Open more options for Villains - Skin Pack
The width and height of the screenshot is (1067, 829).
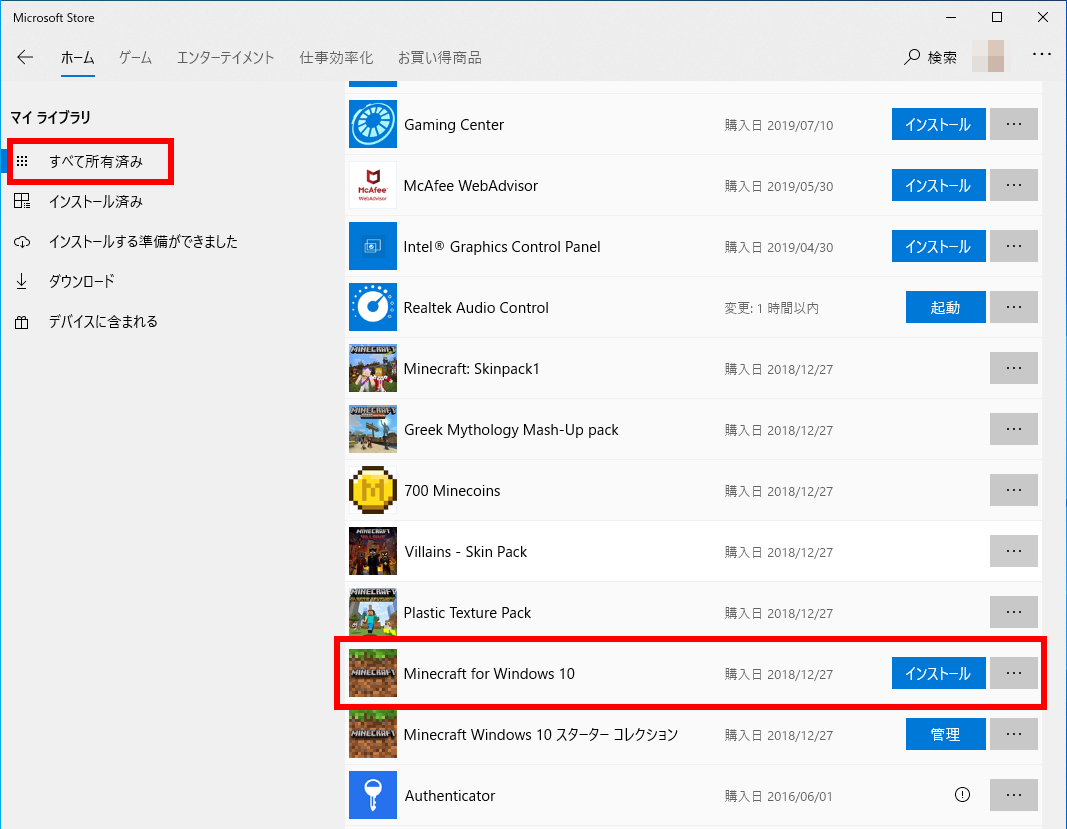pyautogui.click(x=1013, y=551)
